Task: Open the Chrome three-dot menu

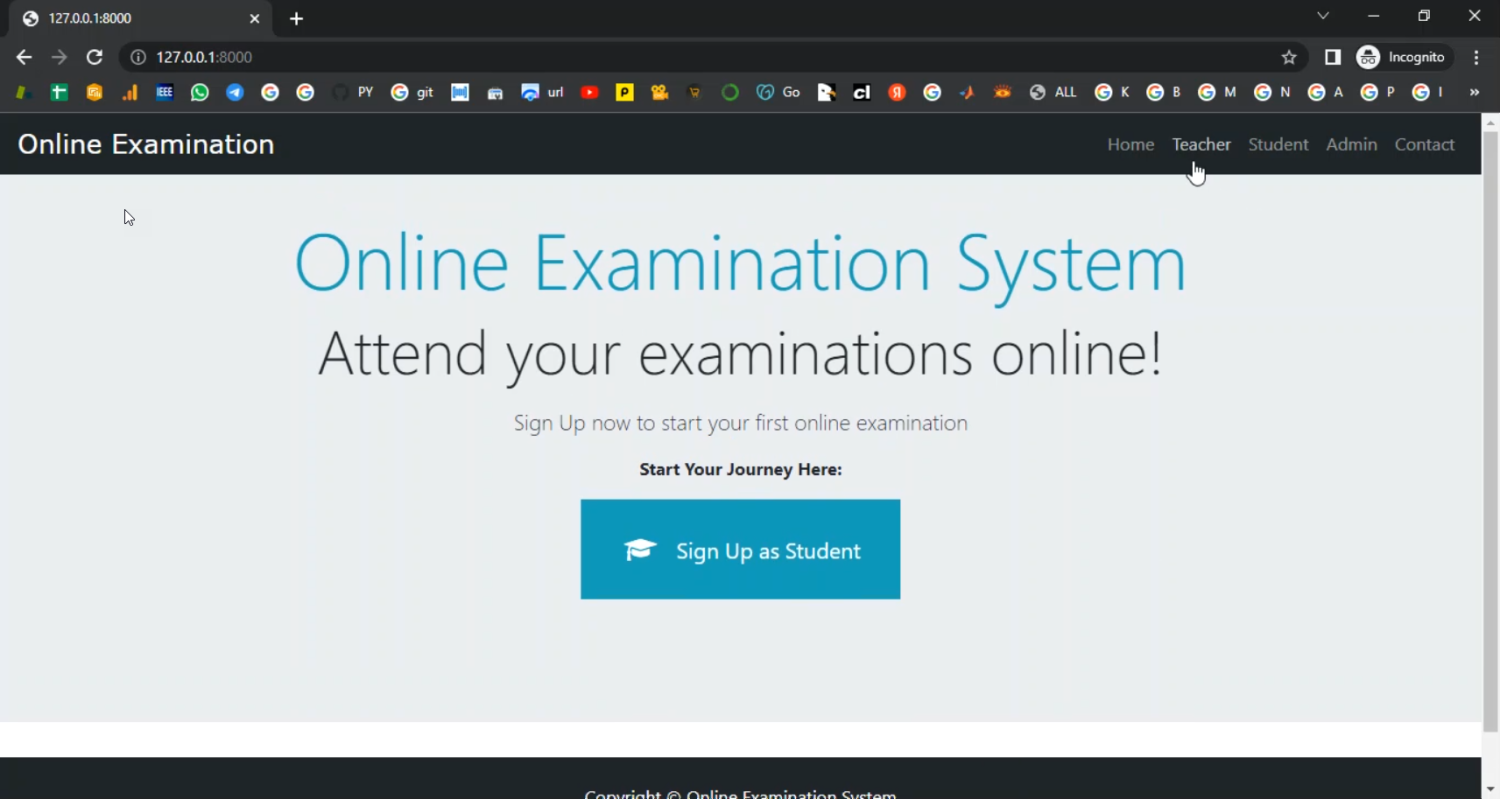Action: pyautogui.click(x=1476, y=57)
